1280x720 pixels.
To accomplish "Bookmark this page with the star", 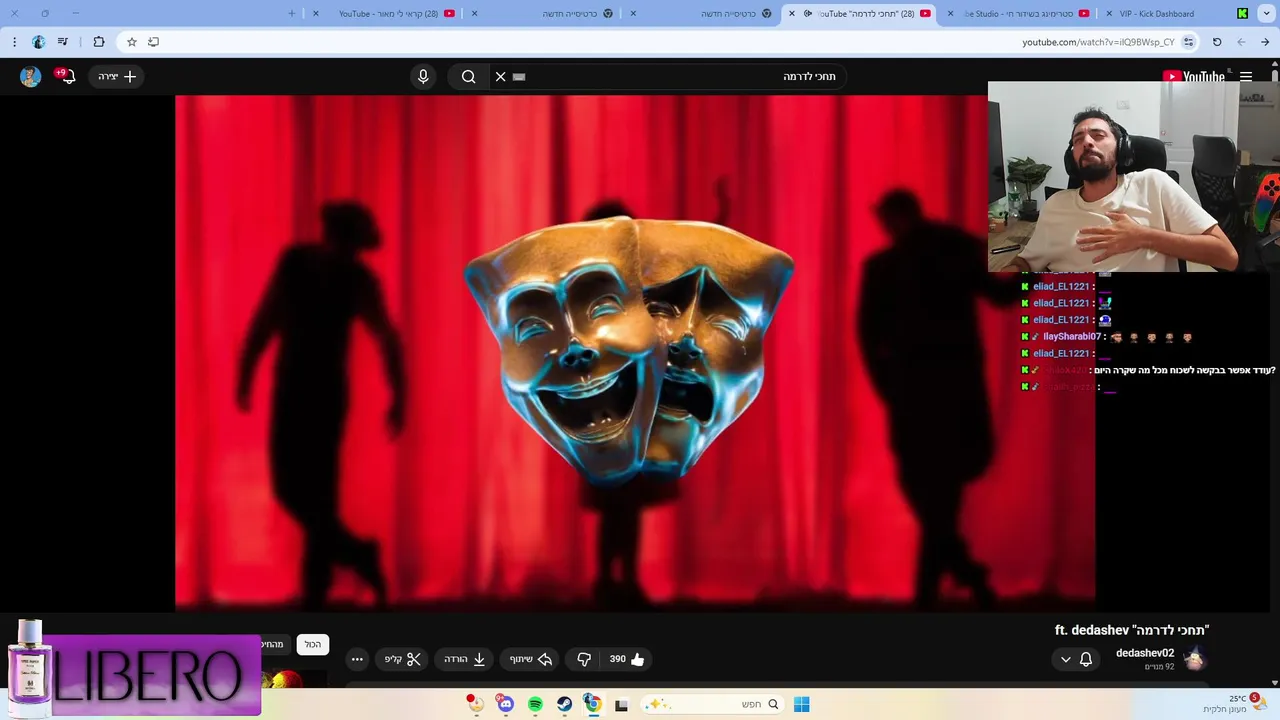I will point(131,42).
